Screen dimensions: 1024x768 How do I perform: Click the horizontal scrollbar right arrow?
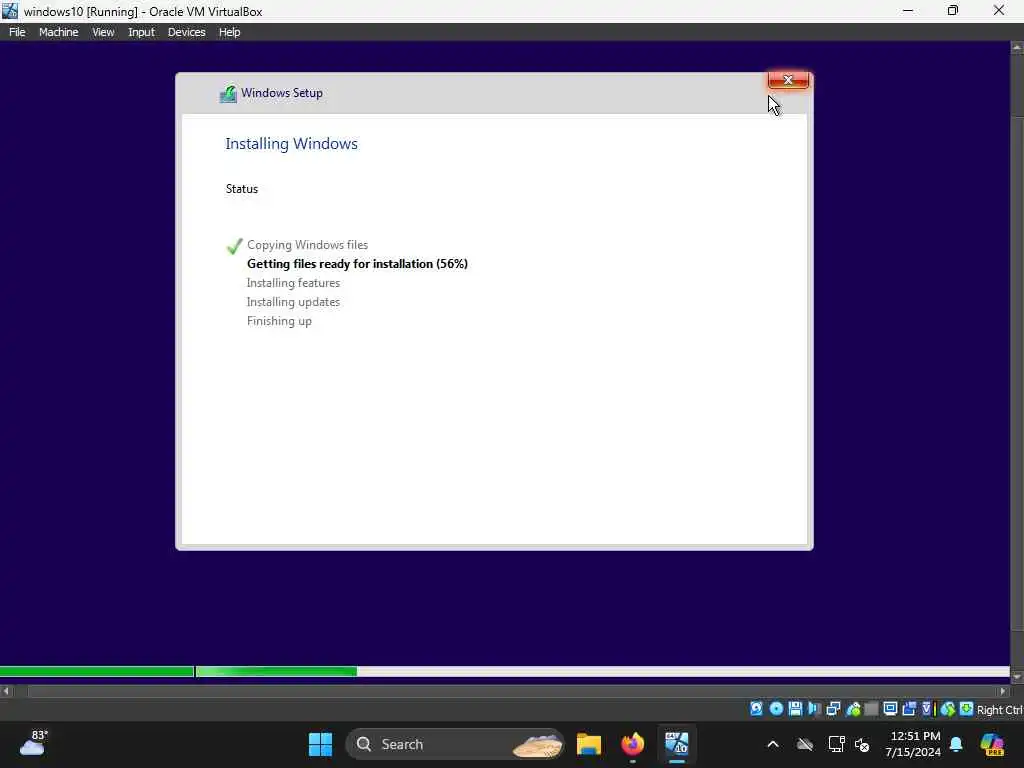pyautogui.click(x=1003, y=691)
